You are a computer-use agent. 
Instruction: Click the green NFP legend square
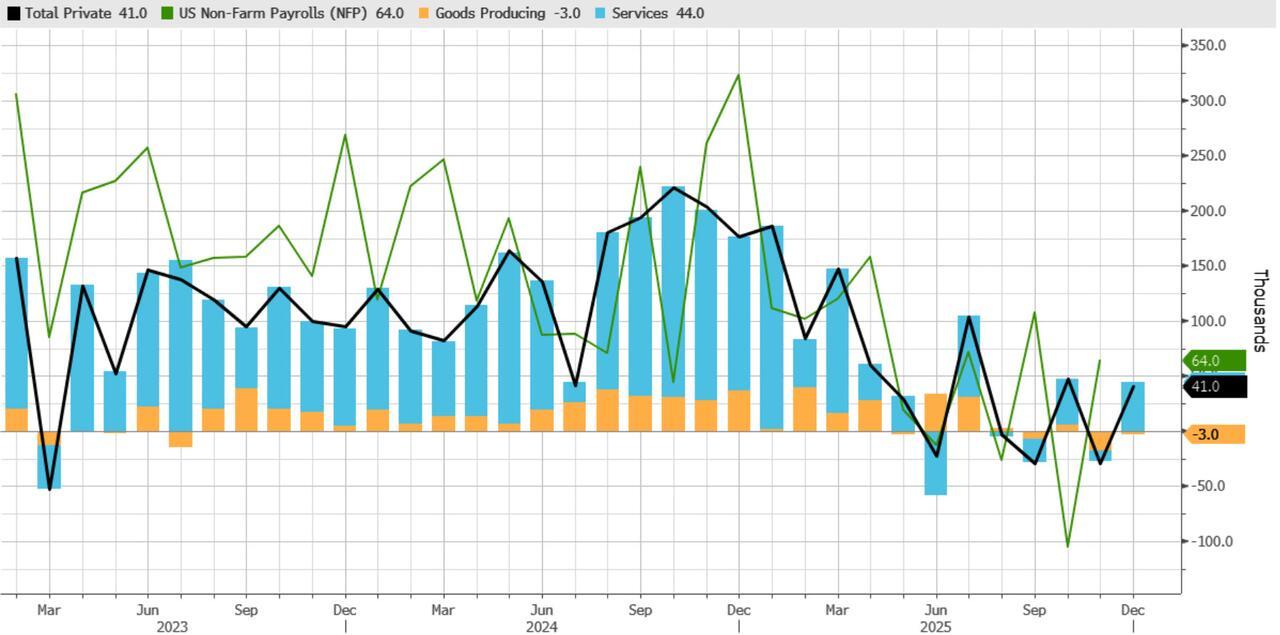pos(167,13)
